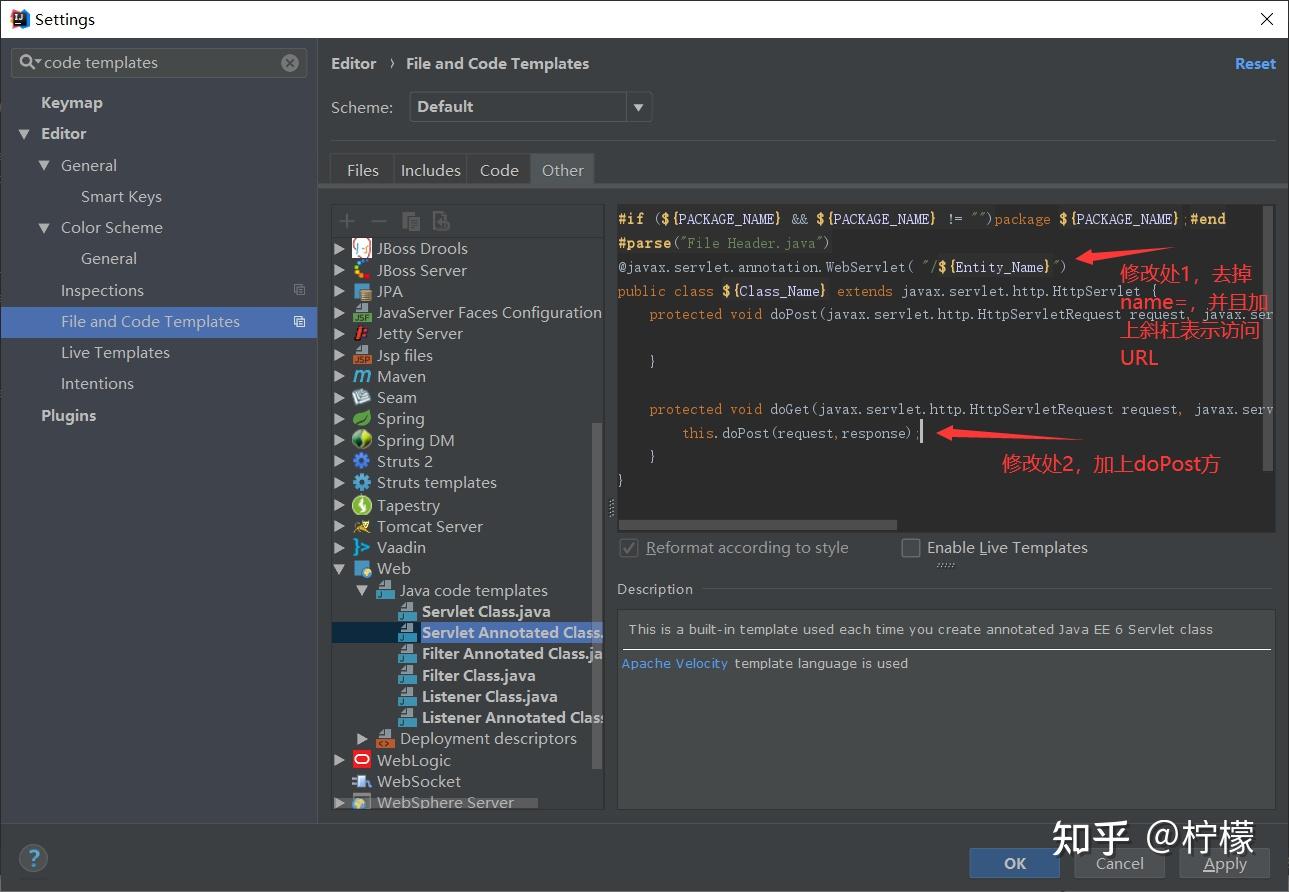Select Servlet Class.java template
Image resolution: width=1289 pixels, height=892 pixels.
pyautogui.click(x=486, y=612)
